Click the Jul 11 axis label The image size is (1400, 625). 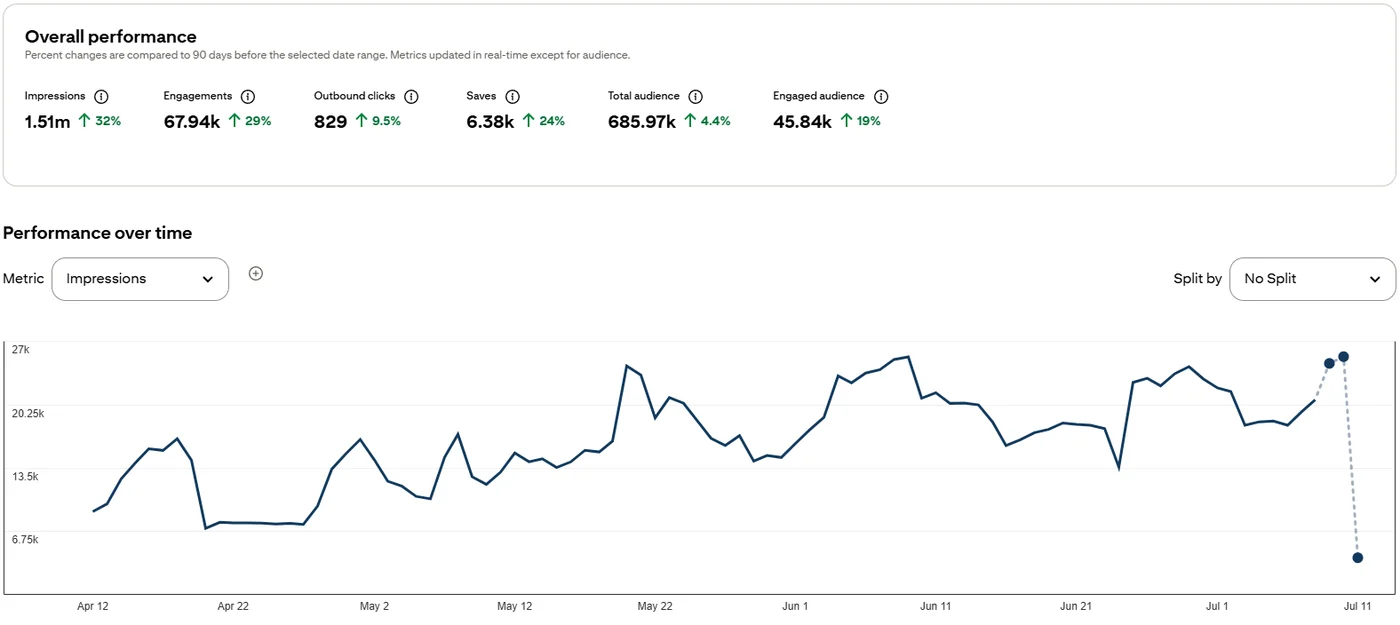(x=1357, y=606)
